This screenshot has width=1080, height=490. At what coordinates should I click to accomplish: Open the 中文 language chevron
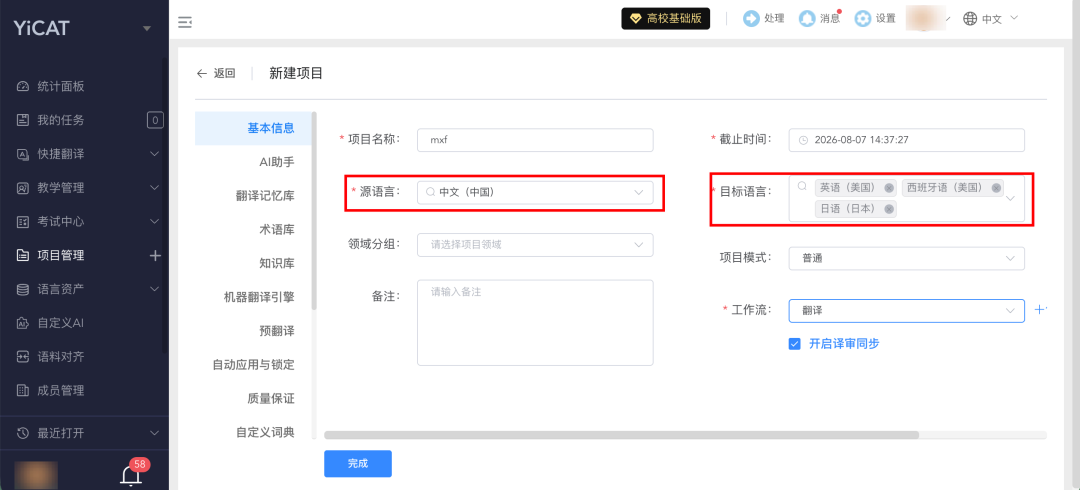[1014, 18]
